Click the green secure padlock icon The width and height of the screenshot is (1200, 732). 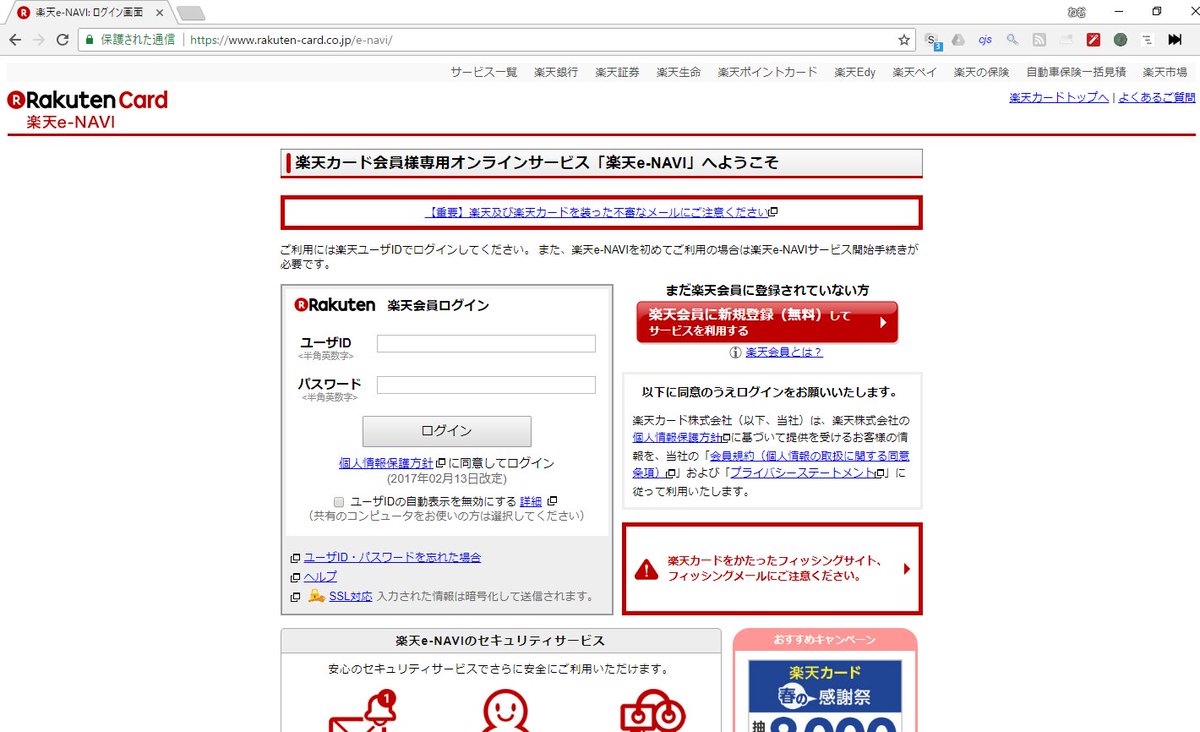(x=89, y=40)
